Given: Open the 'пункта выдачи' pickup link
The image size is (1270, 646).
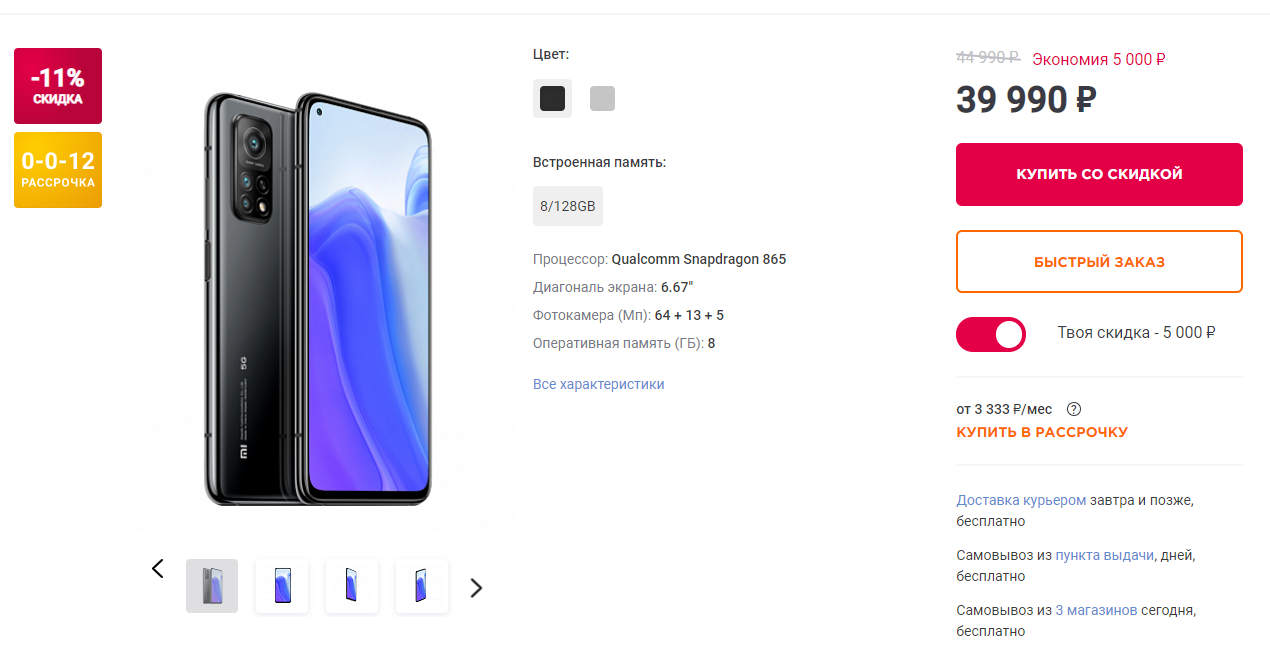Looking at the screenshot, I should tap(1105, 554).
